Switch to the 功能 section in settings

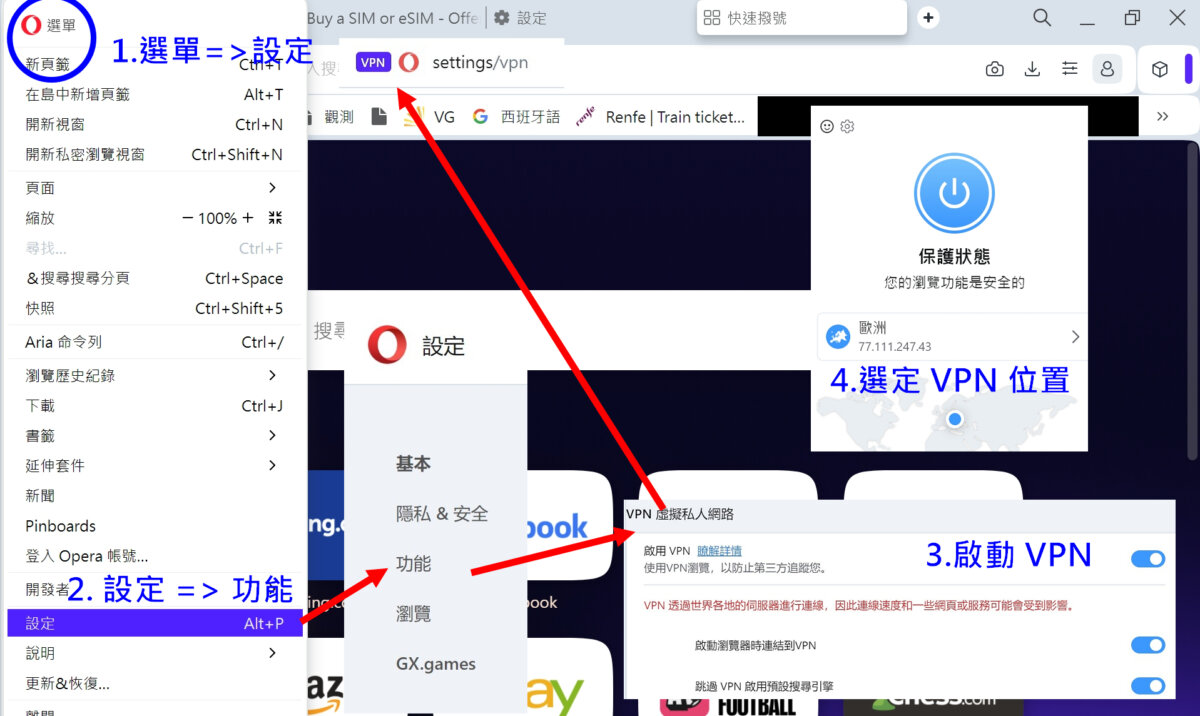pyautogui.click(x=413, y=563)
